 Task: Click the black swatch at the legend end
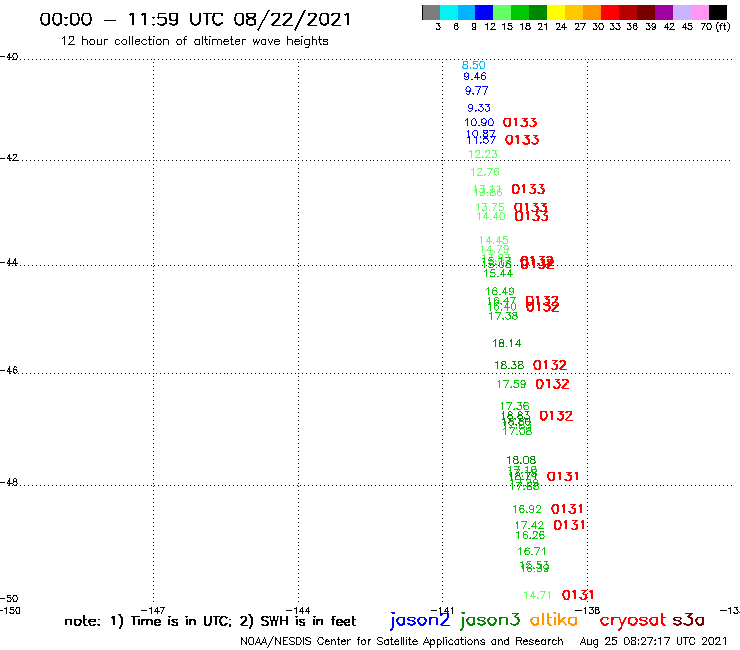point(718,12)
